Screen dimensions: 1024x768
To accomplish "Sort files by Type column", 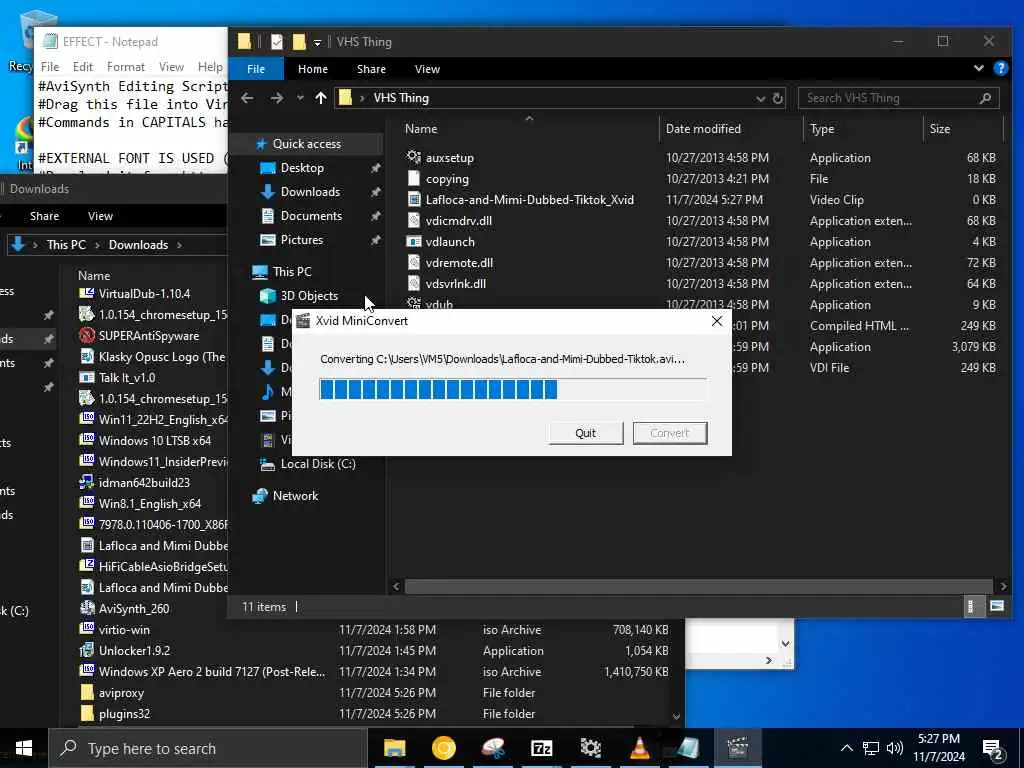I will pos(822,129).
